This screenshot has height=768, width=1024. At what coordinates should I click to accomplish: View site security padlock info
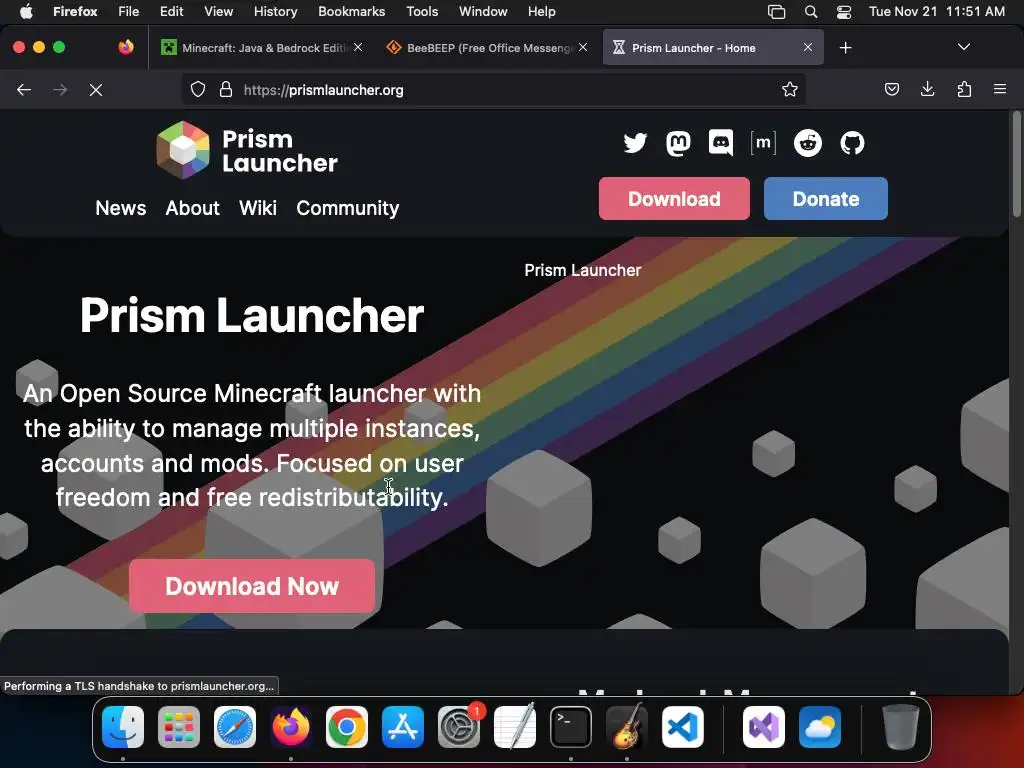(x=226, y=89)
